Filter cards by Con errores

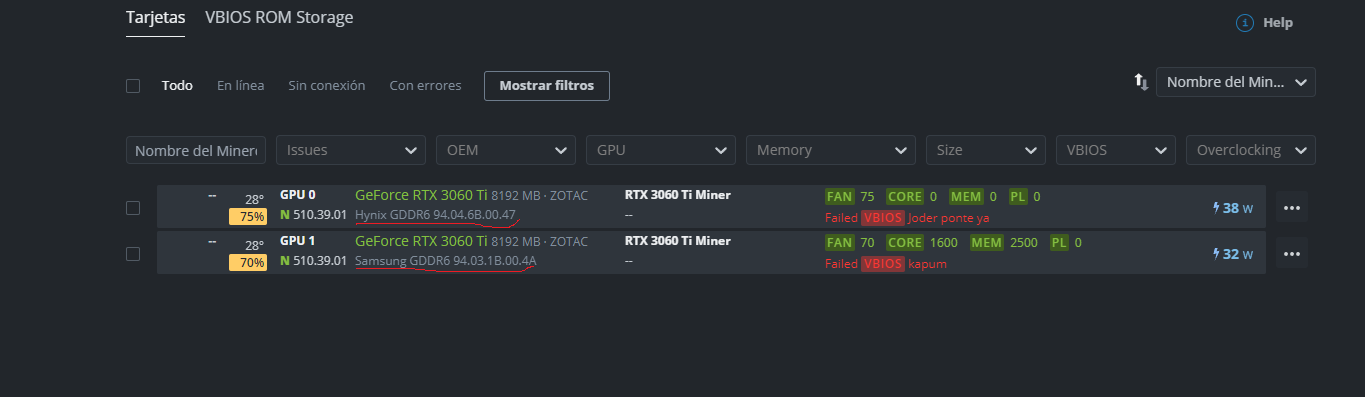(426, 86)
